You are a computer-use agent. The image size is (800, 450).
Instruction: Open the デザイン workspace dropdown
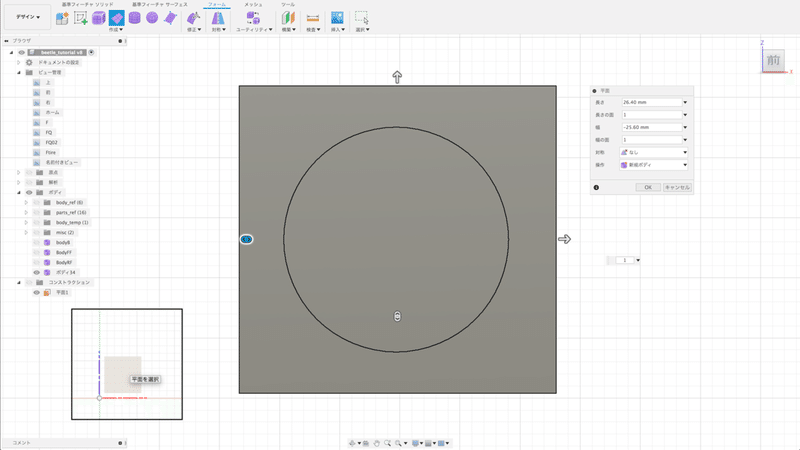pyautogui.click(x=28, y=17)
